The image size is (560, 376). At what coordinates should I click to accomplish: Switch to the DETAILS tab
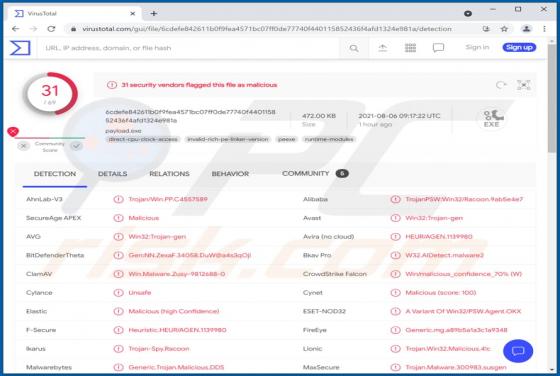(112, 174)
